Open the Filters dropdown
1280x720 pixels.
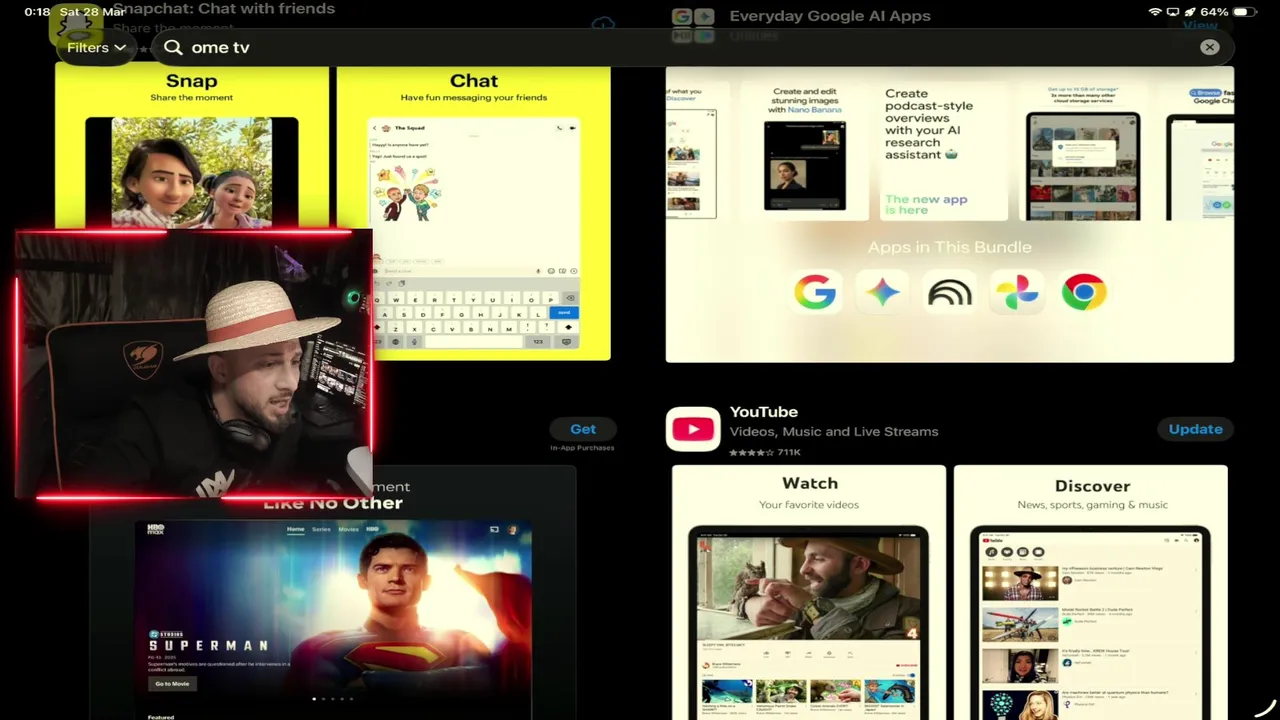point(96,47)
